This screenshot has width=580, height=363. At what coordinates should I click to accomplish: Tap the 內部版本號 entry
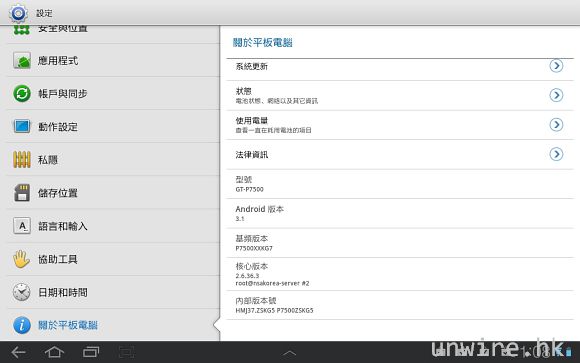point(400,305)
